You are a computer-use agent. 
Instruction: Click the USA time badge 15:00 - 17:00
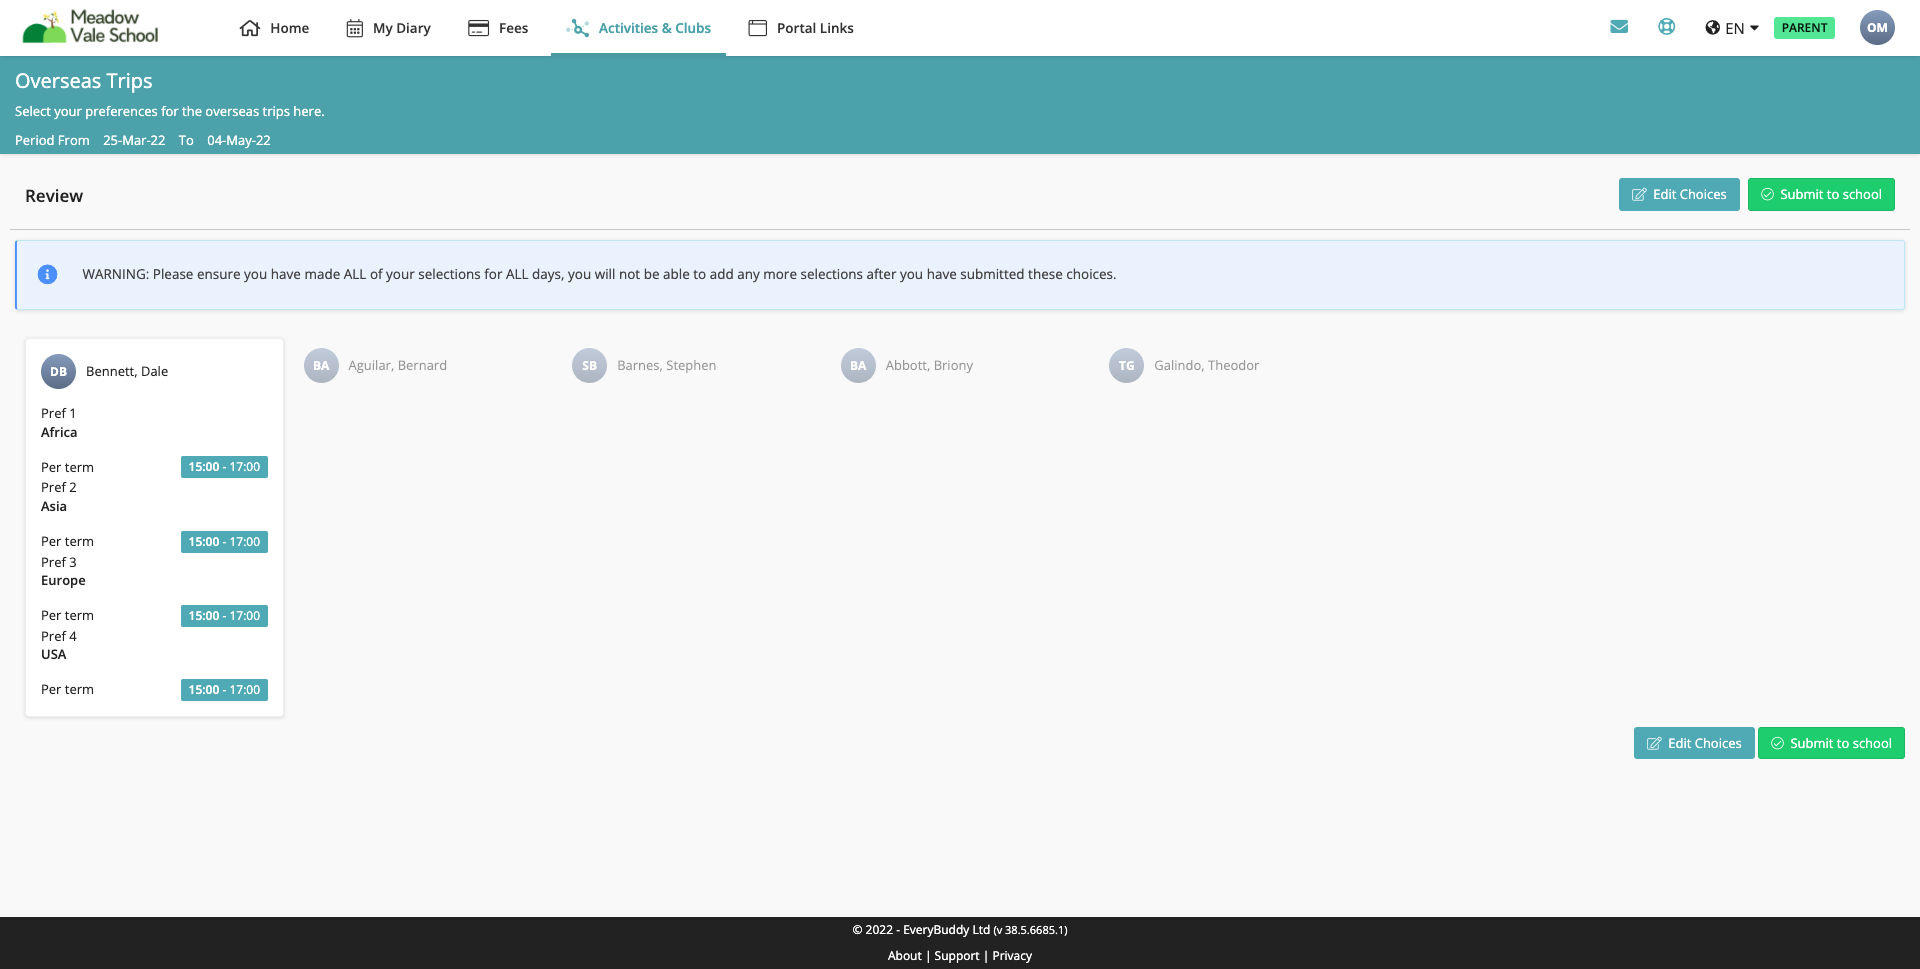(224, 690)
